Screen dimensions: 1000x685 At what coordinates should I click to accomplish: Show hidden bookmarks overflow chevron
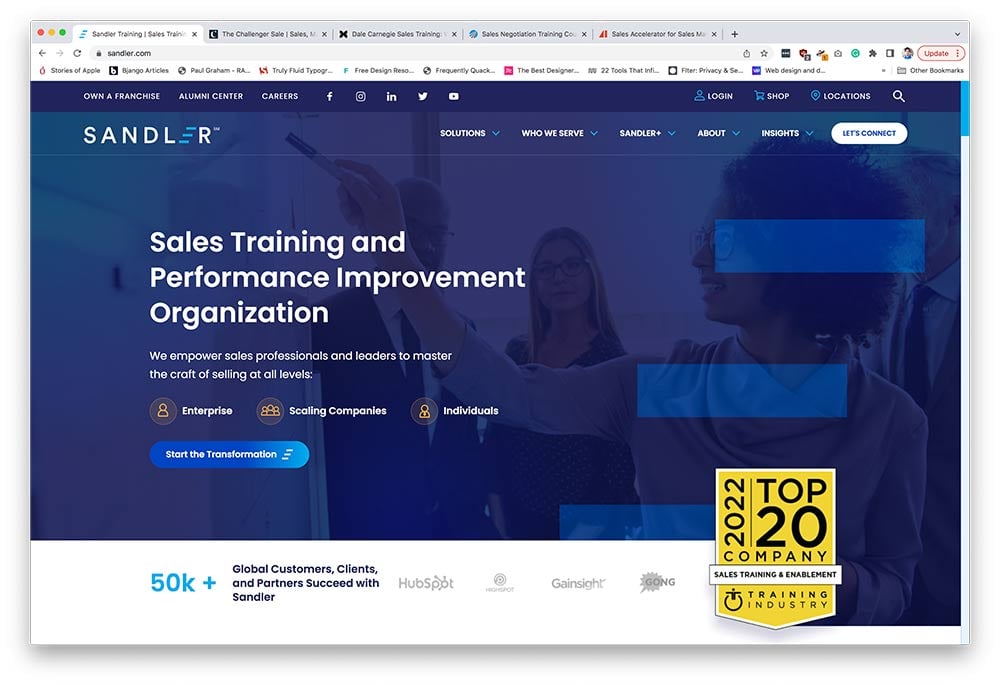(x=883, y=70)
